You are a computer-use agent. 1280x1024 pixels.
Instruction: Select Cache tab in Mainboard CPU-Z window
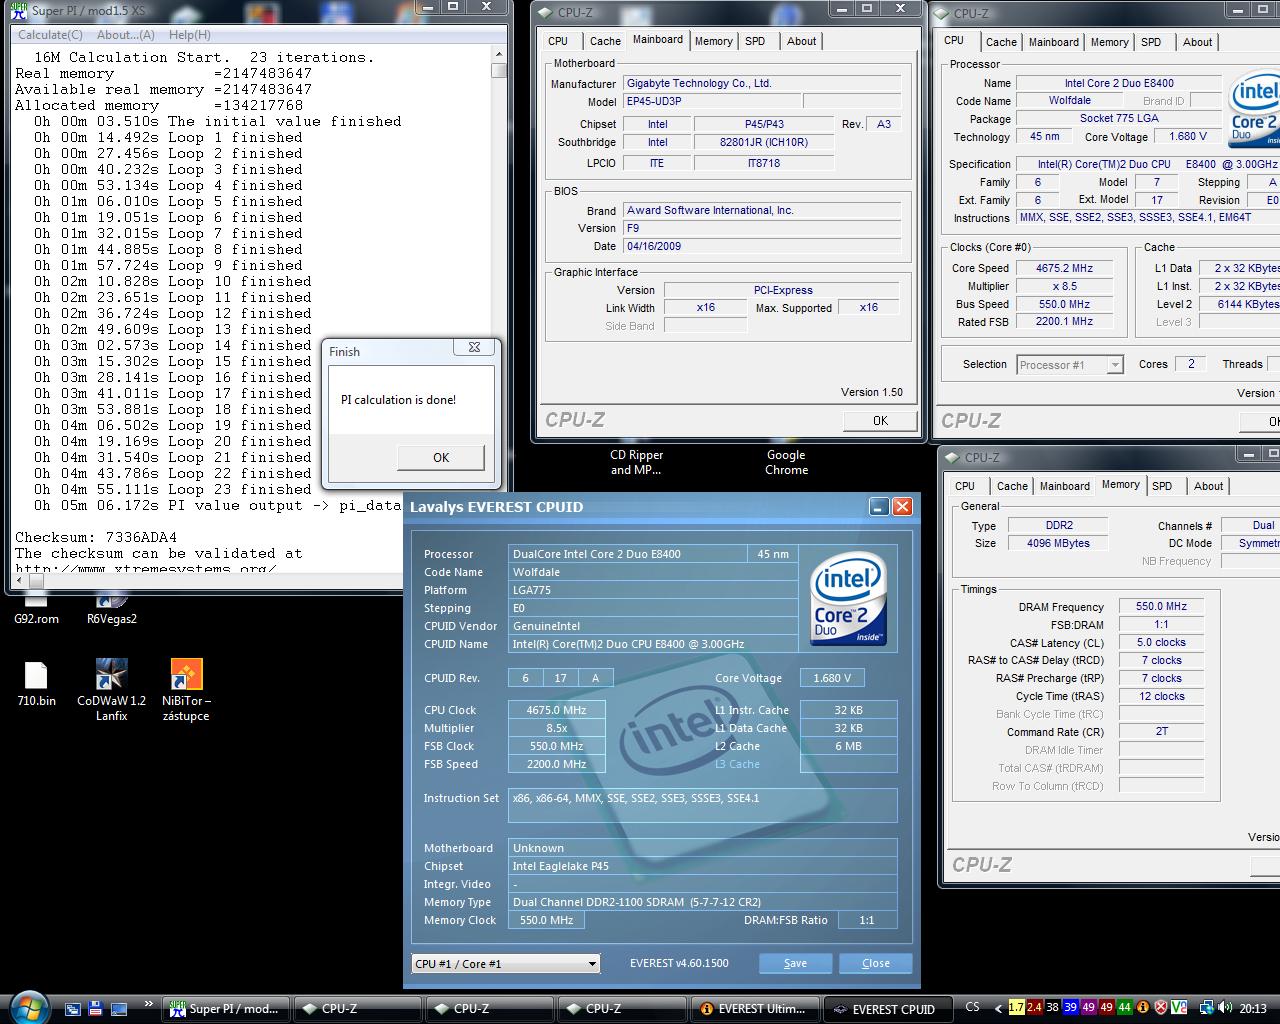pos(605,41)
